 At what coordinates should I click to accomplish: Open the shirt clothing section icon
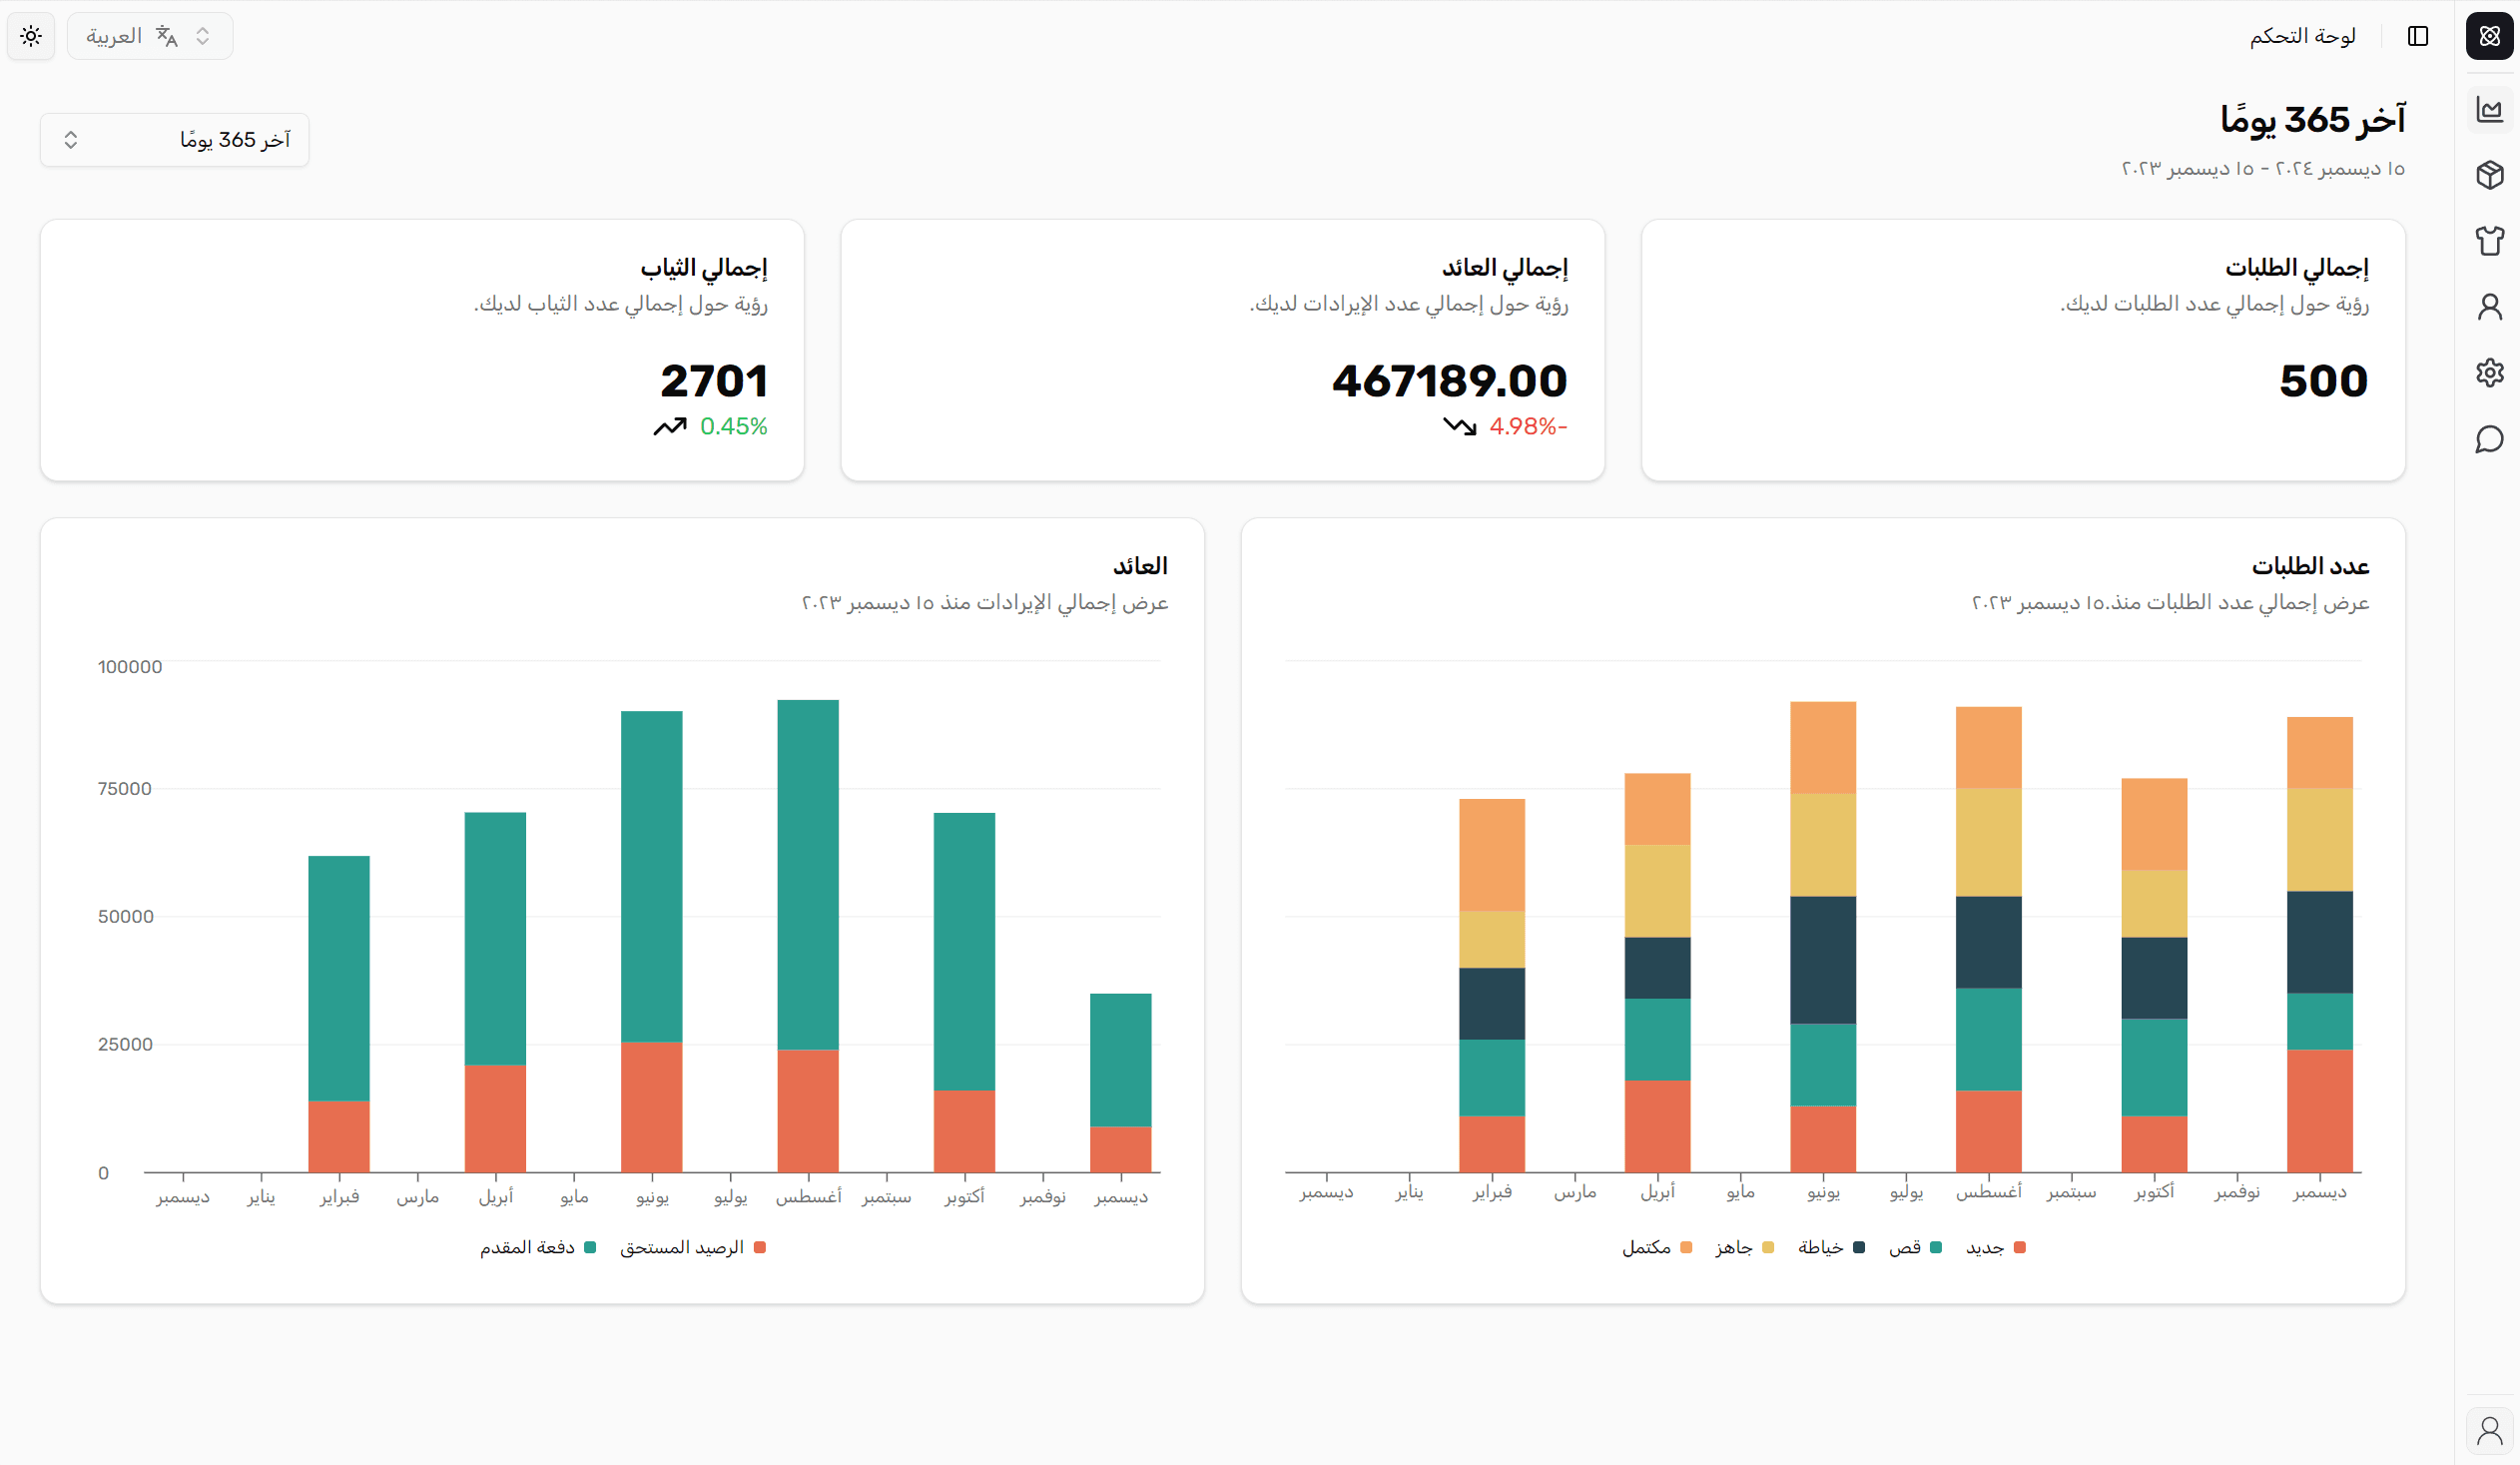[2489, 240]
